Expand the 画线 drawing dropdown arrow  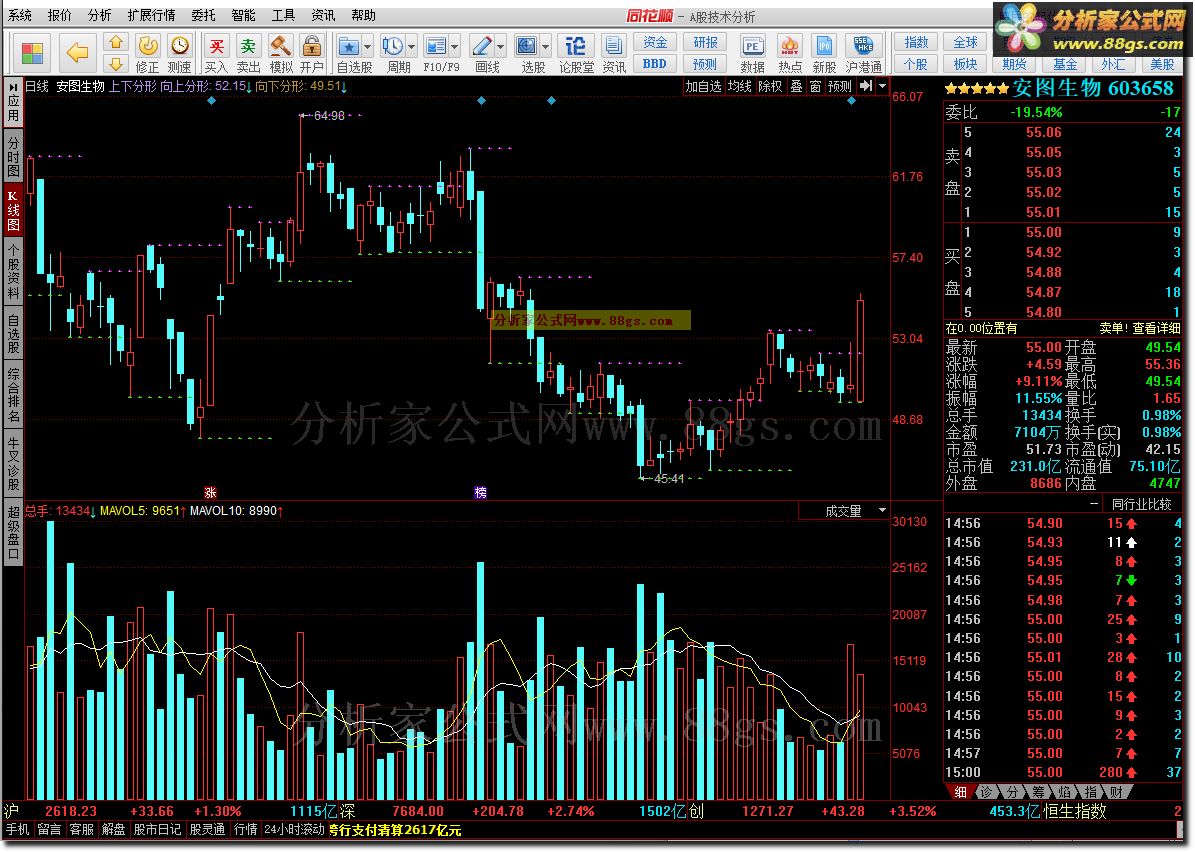pos(501,46)
